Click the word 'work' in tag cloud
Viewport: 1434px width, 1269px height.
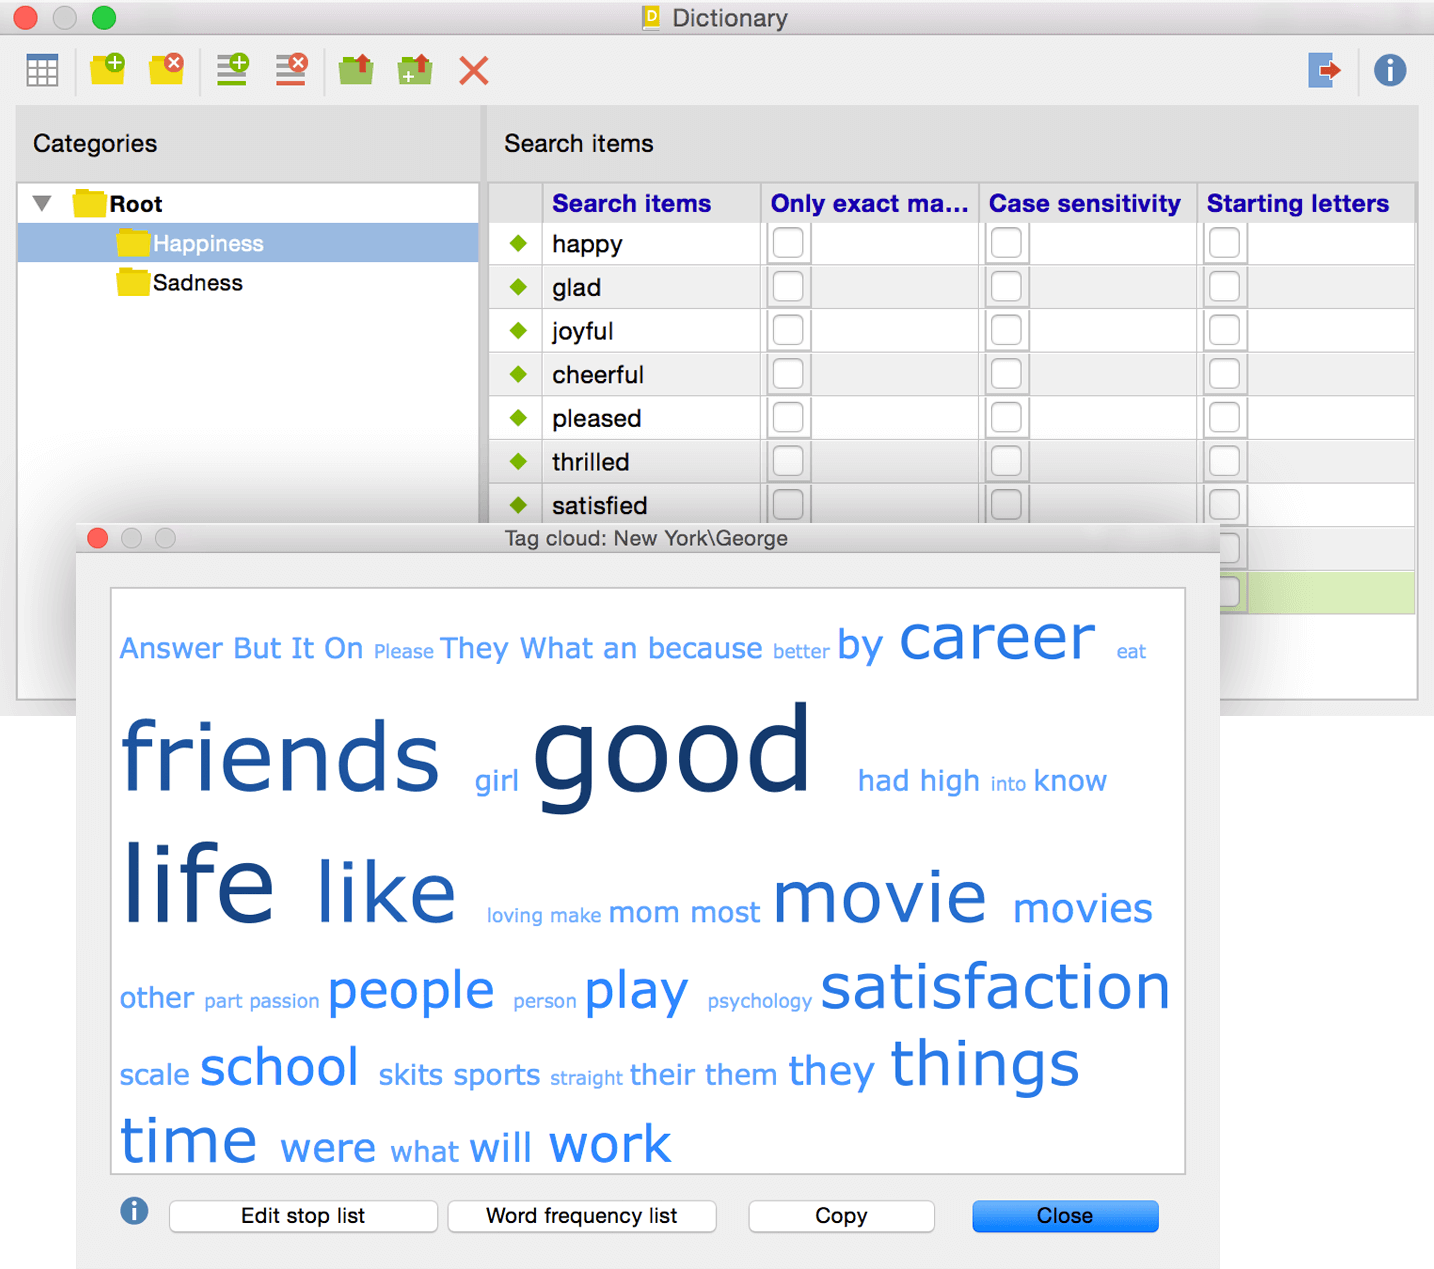610,1144
